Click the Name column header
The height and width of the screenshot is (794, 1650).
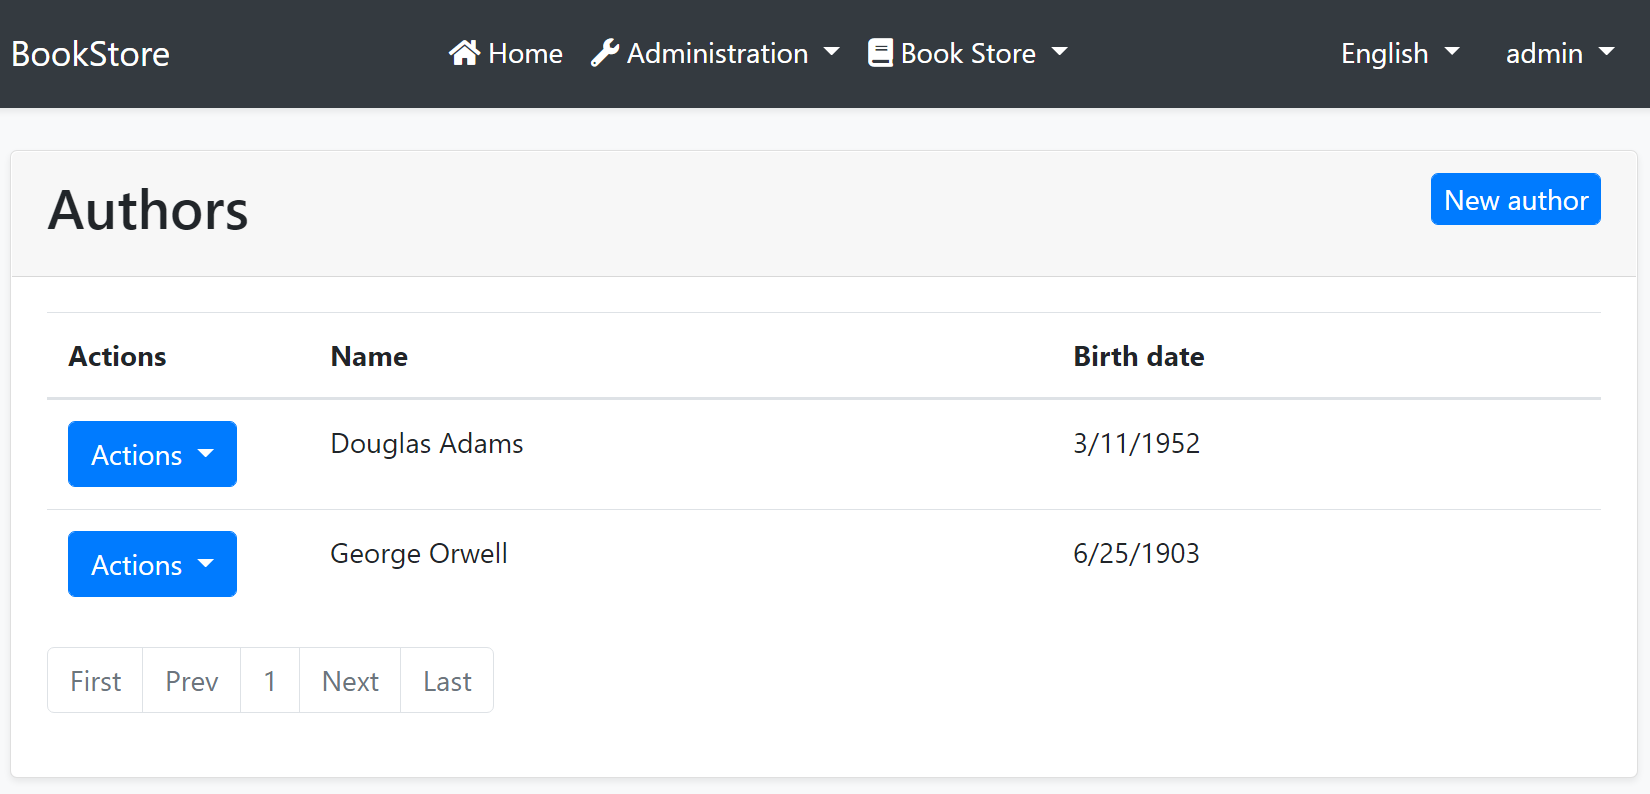coord(368,356)
